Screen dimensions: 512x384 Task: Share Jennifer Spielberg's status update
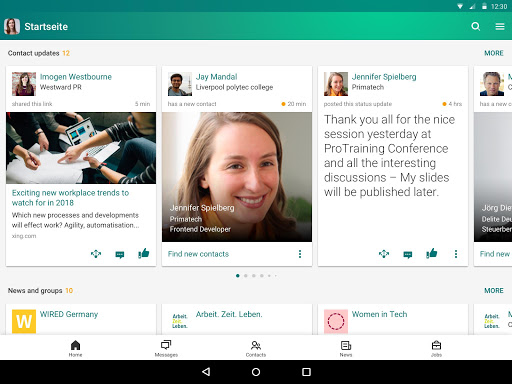tap(384, 254)
